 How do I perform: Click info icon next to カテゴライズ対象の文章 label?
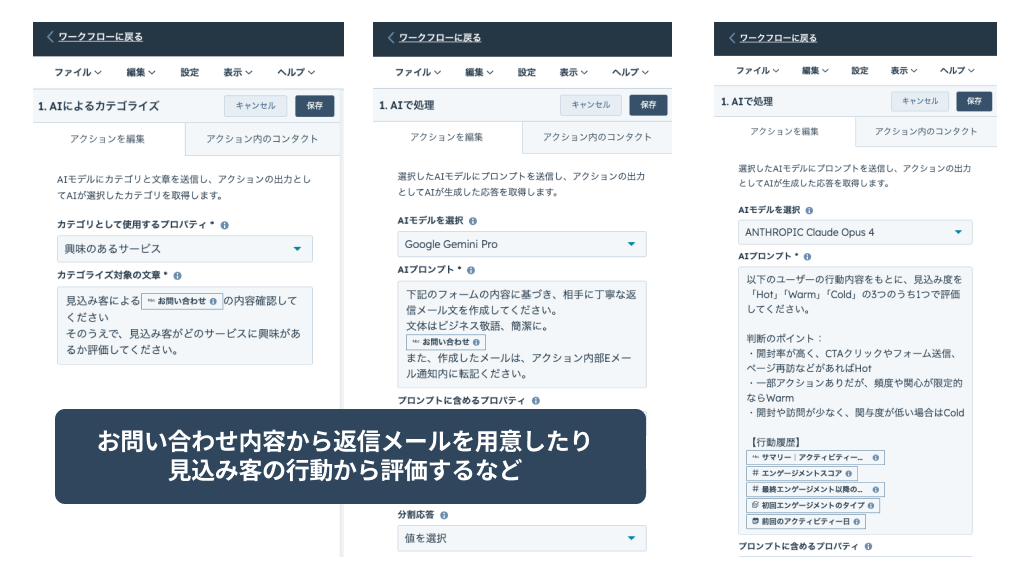coord(177,275)
